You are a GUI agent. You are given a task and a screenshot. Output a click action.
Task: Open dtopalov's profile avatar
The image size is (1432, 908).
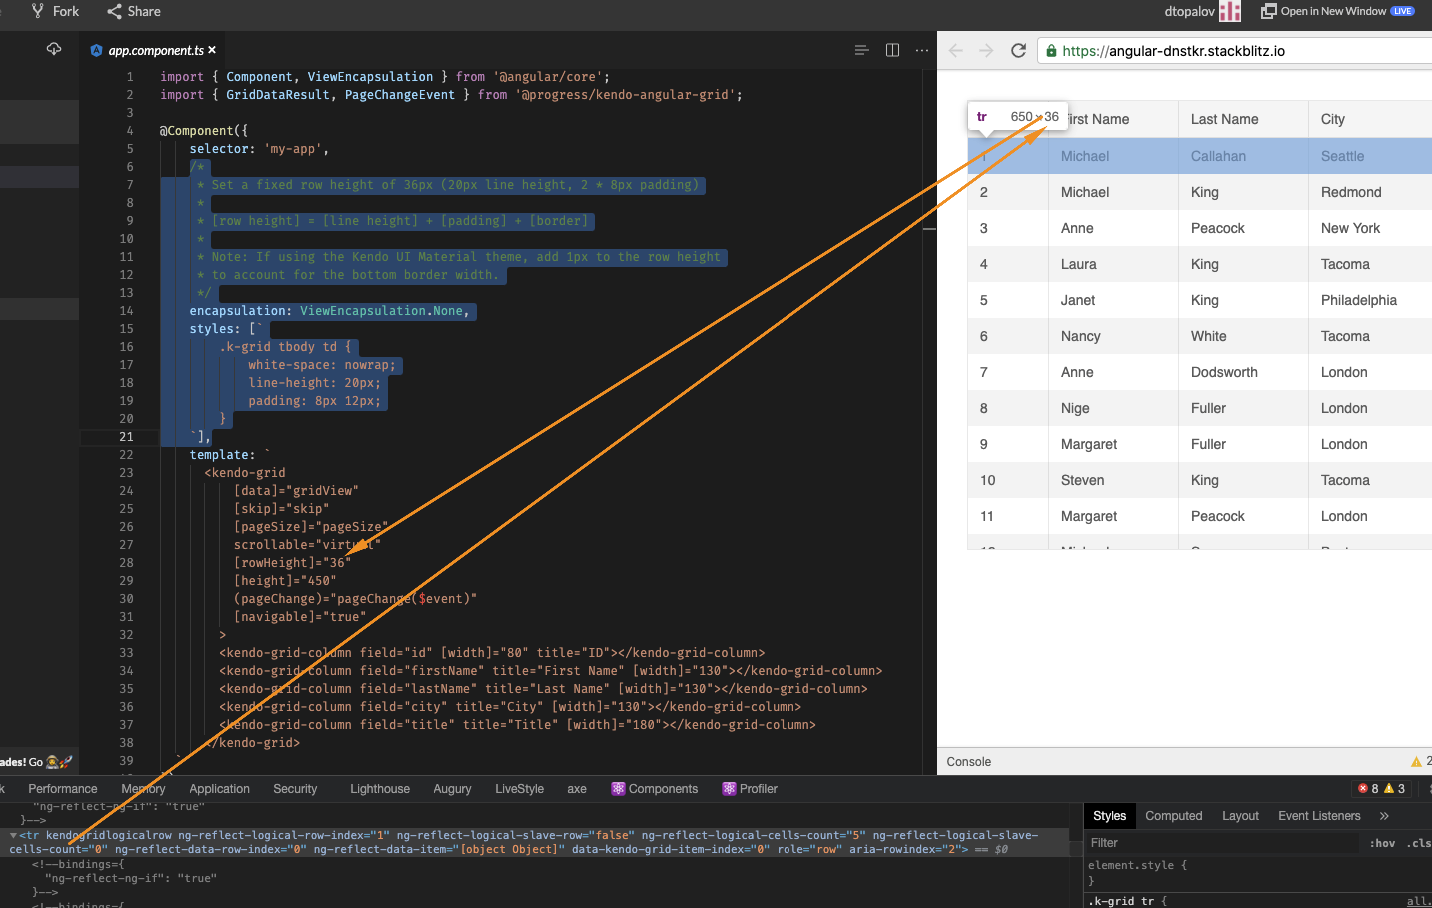(1230, 11)
